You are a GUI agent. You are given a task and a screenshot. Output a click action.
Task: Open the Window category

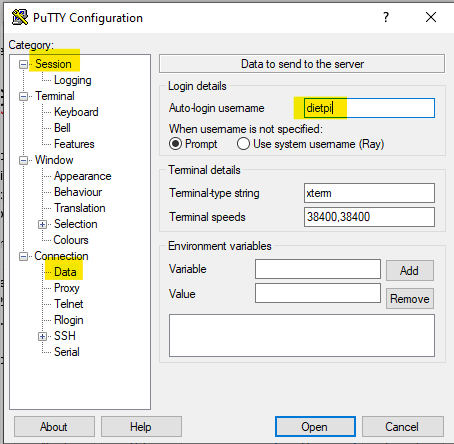click(54, 160)
